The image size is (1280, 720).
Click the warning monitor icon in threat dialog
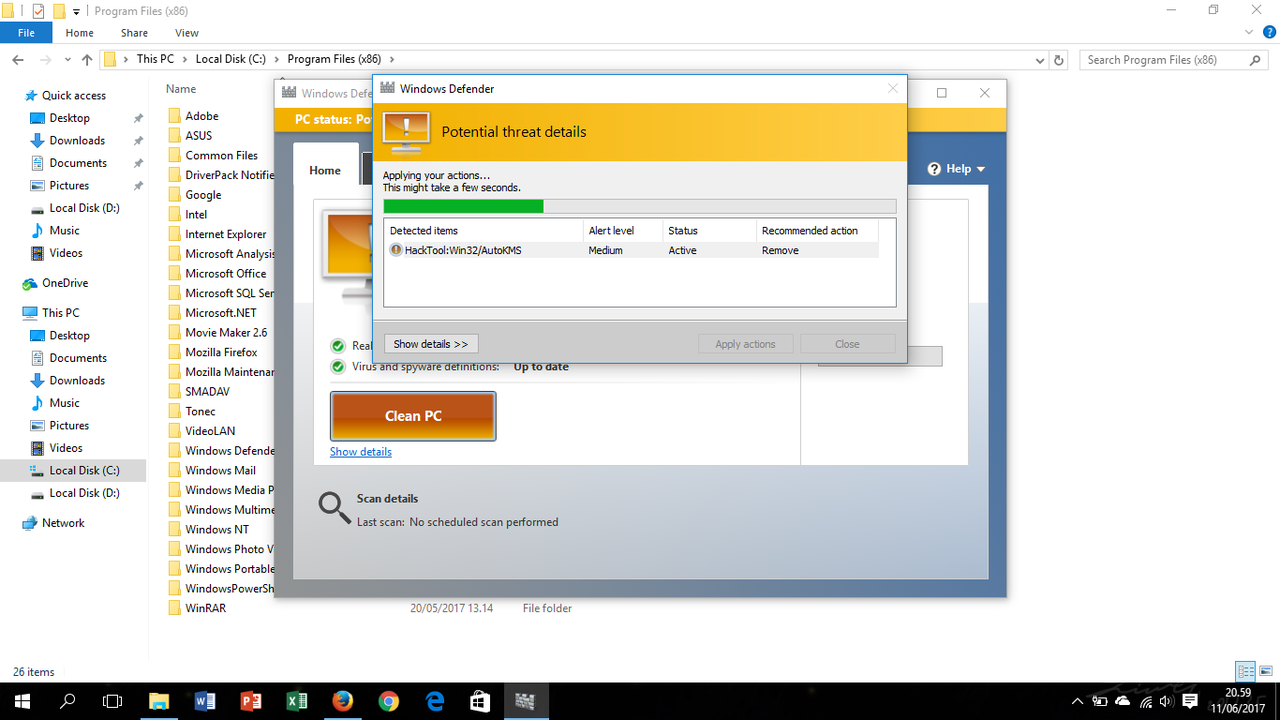406,132
